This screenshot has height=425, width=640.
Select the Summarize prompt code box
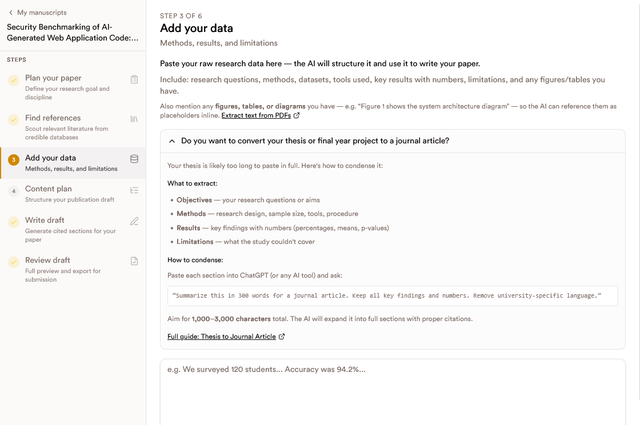pyautogui.click(x=393, y=296)
